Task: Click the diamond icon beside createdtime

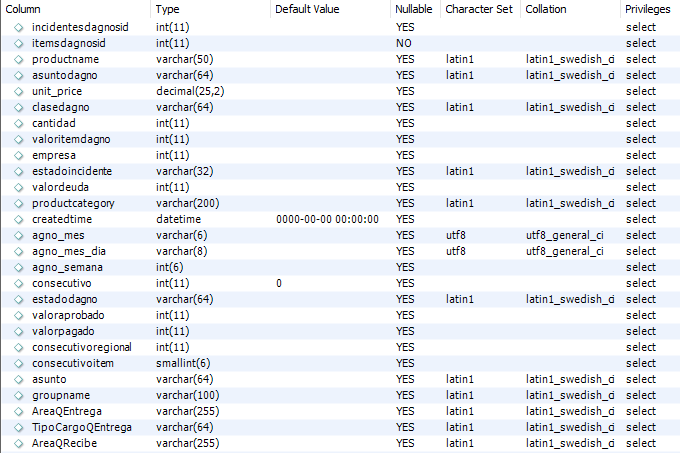Action: pos(18,219)
